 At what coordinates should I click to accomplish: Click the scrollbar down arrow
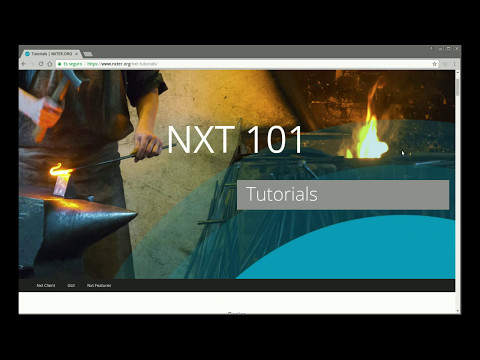coord(458,311)
